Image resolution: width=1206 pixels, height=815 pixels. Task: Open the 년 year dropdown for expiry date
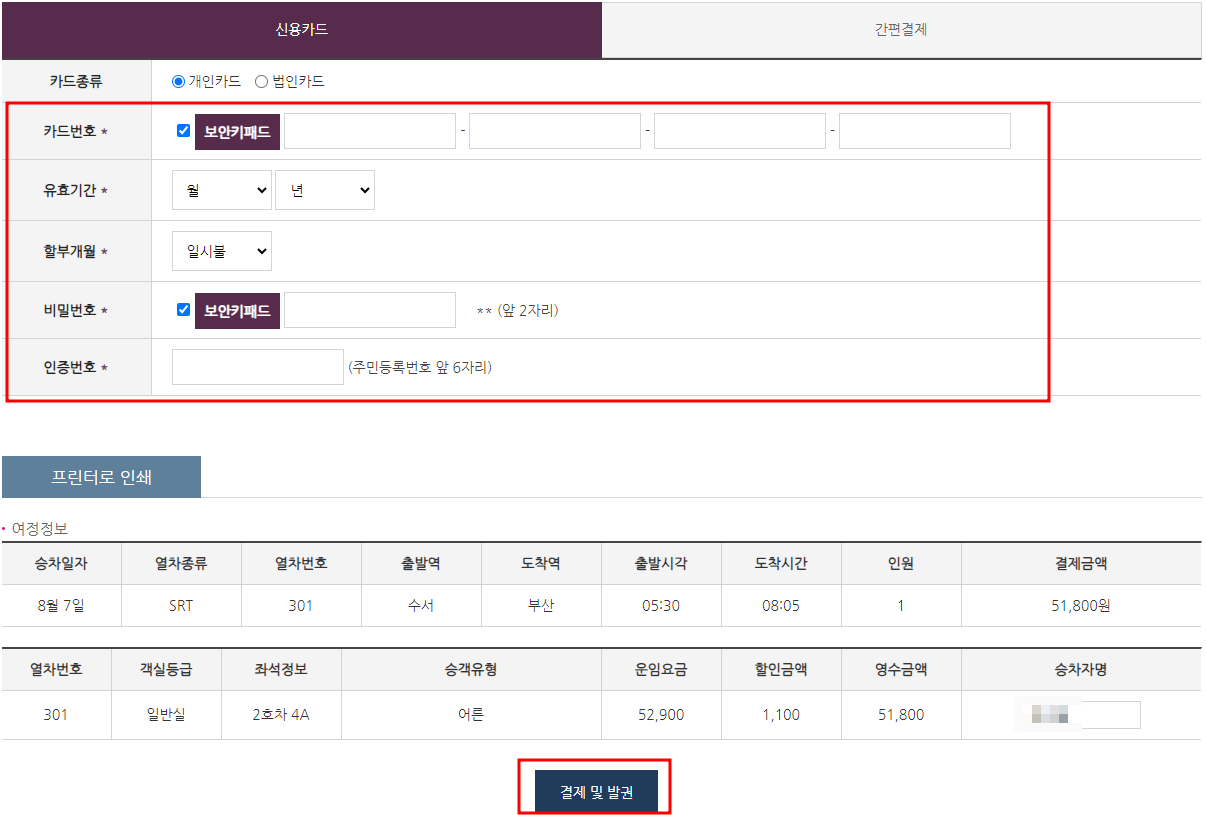(x=324, y=189)
